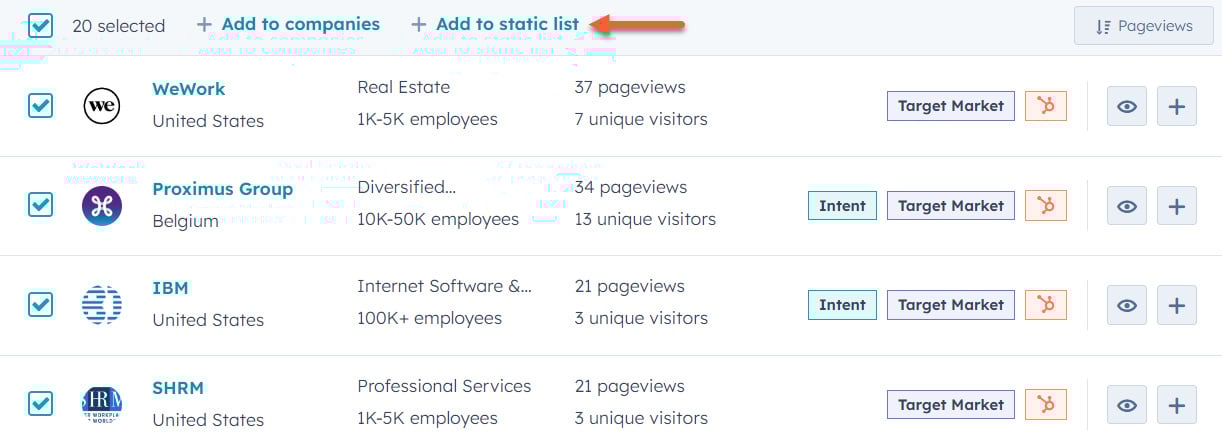1222x448 pixels.
Task: Click the Target Market tag on Proximus Group
Action: point(951,206)
